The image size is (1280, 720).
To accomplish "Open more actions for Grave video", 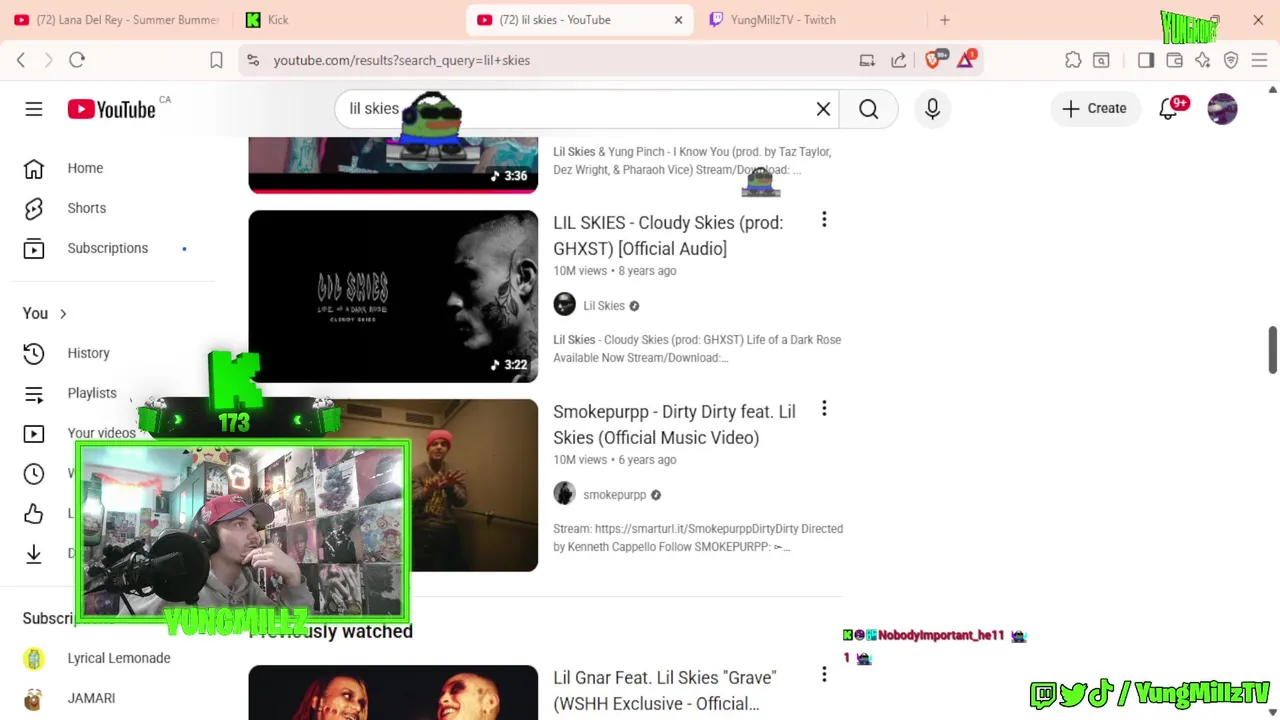I will [824, 675].
